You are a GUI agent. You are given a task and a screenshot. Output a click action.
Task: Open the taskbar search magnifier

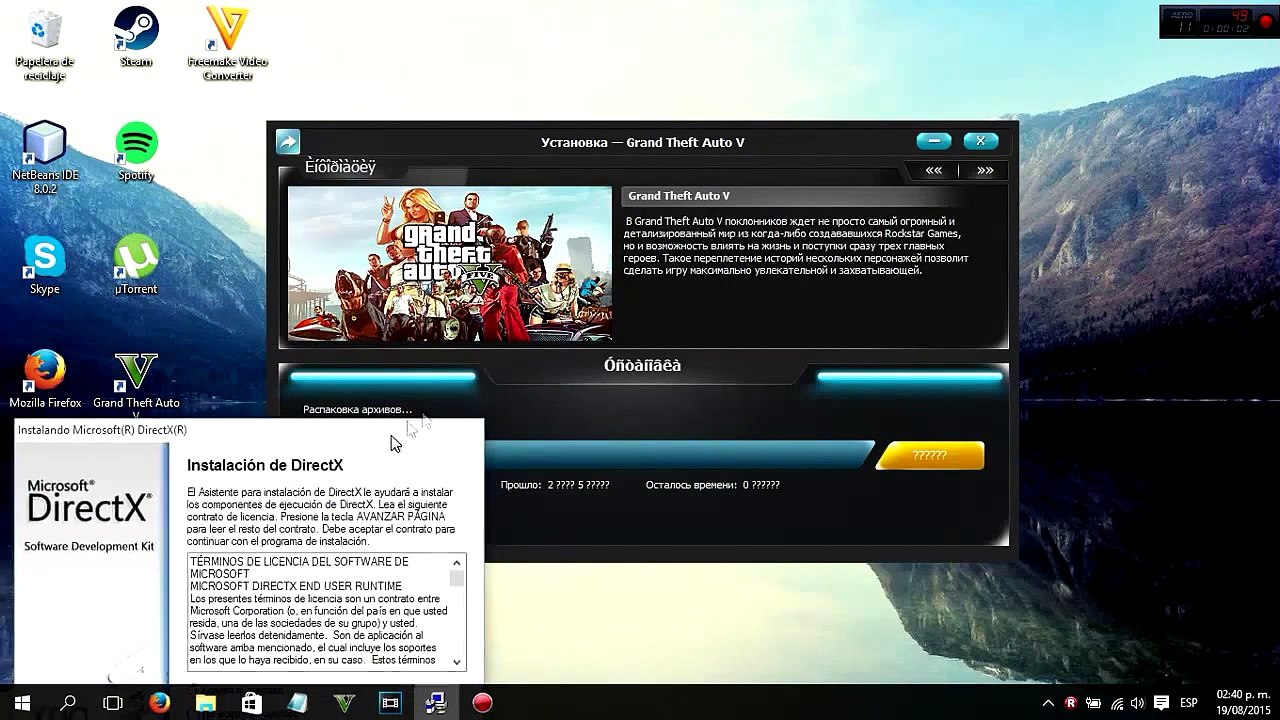(68, 703)
